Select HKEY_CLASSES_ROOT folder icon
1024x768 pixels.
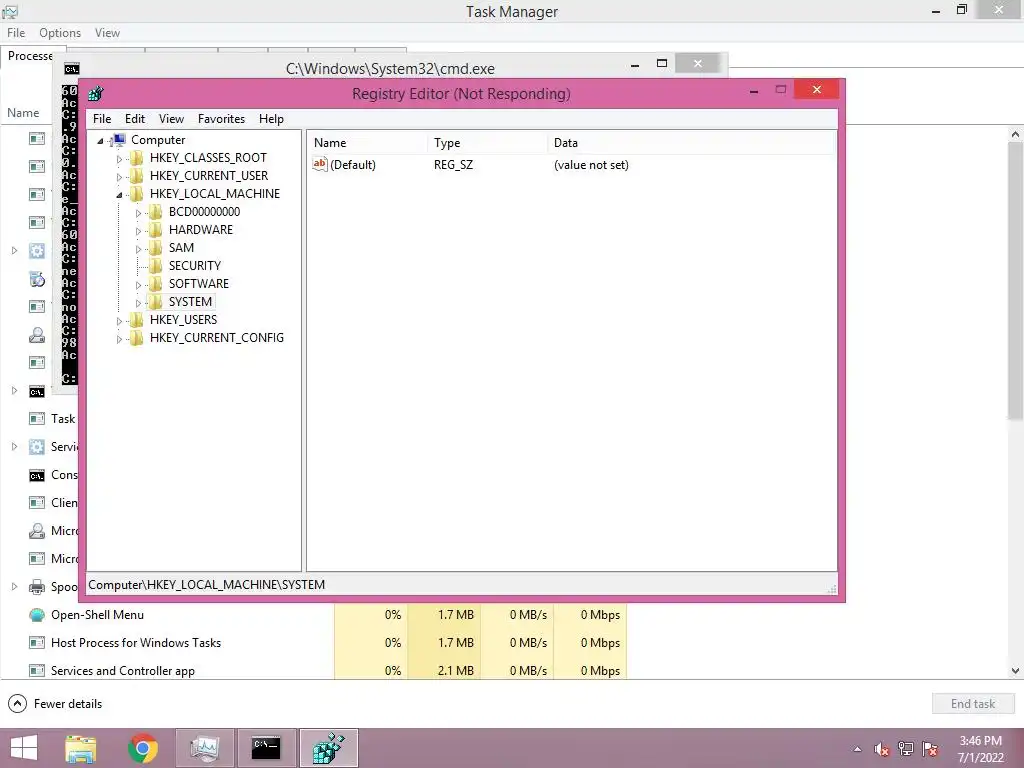pyautogui.click(x=136, y=158)
